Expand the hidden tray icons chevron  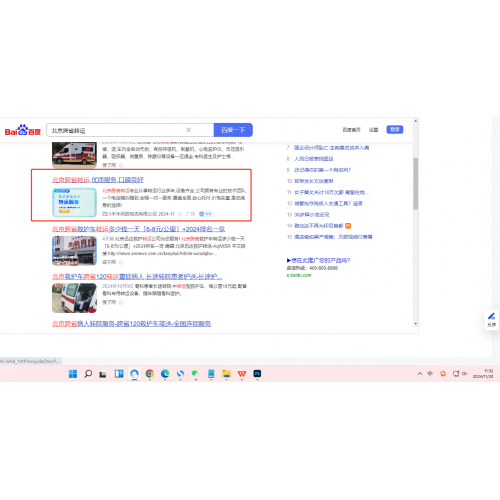(420, 374)
